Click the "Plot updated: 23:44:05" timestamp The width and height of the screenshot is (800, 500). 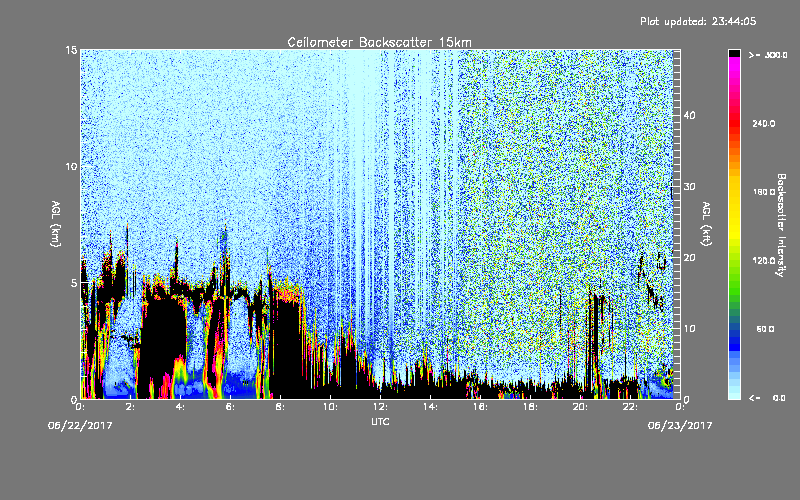(698, 21)
